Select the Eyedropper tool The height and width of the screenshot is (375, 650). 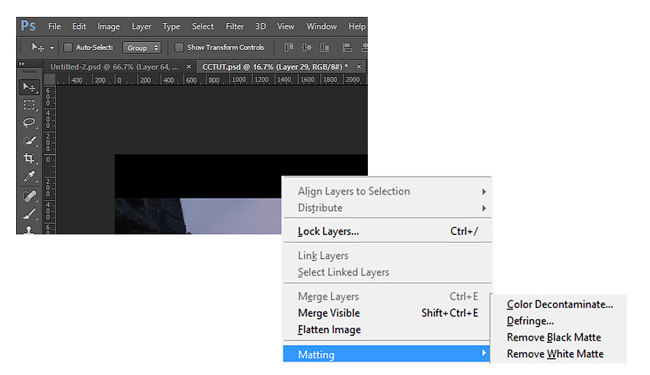(29, 177)
